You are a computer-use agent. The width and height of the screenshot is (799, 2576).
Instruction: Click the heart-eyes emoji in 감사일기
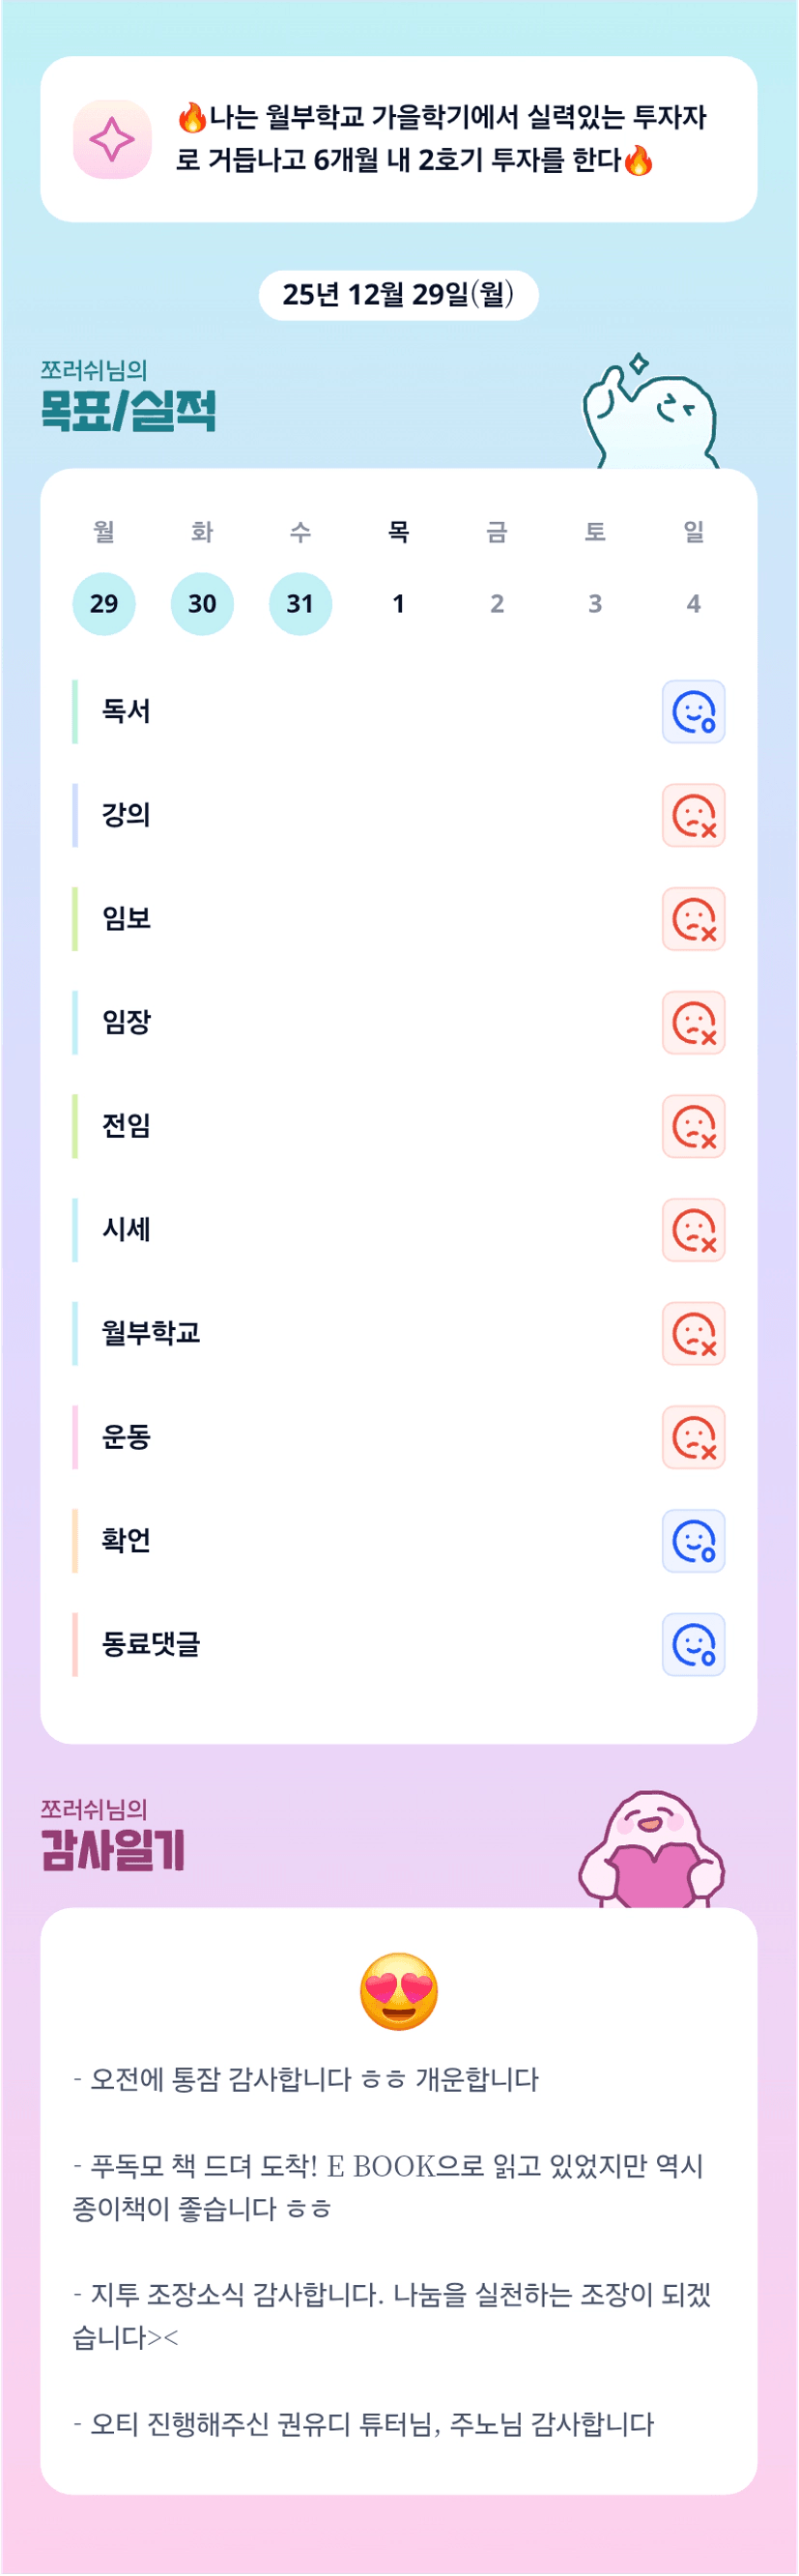398,1990
